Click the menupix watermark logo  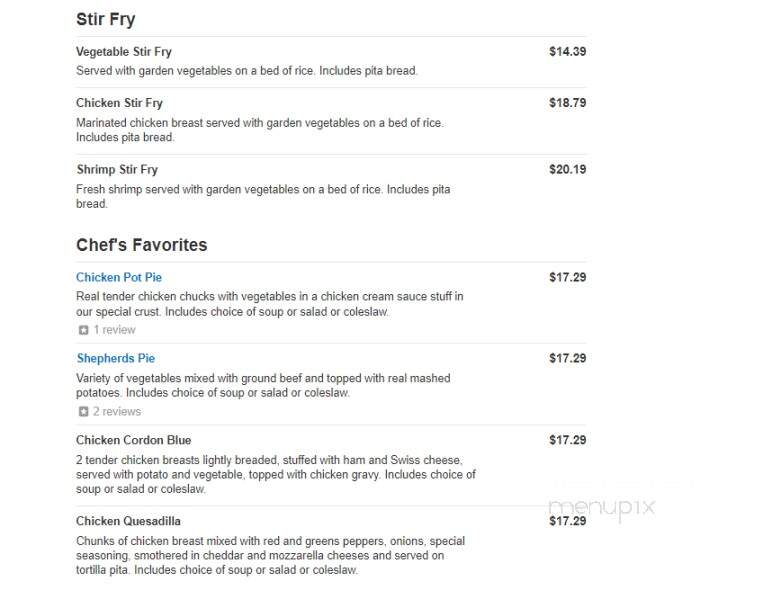601,507
